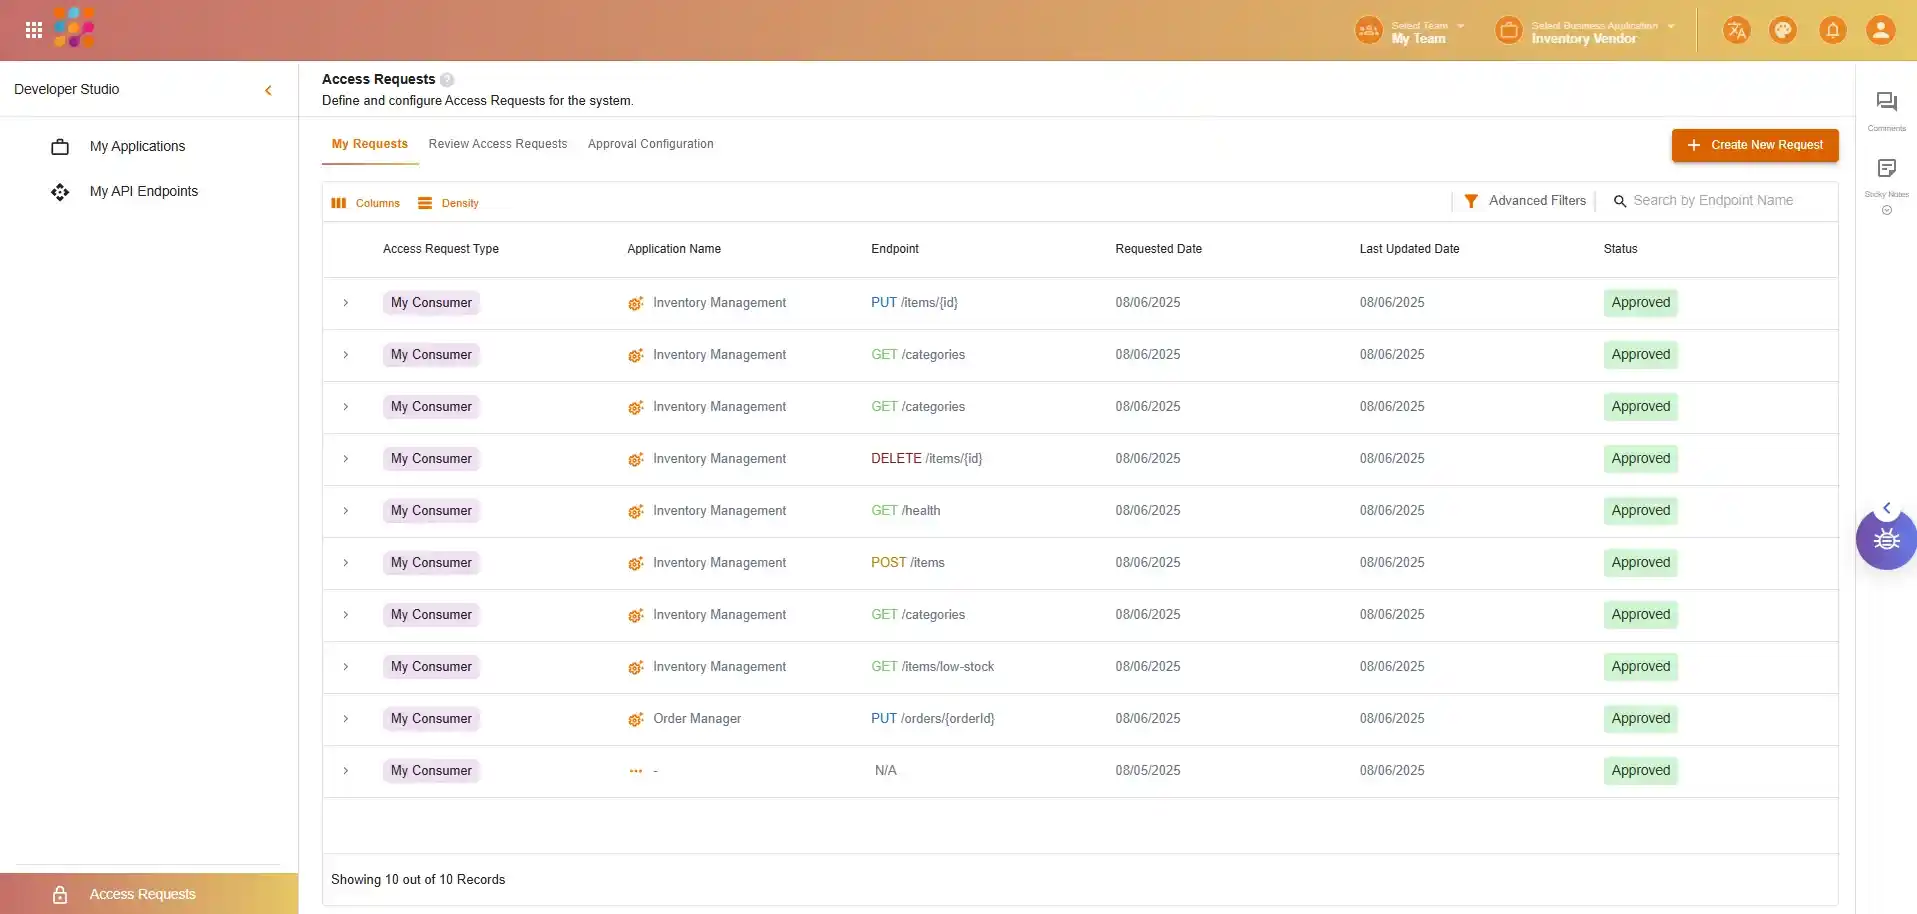Expand the PUT /items/{id} request row
The image size is (1917, 914).
[346, 303]
